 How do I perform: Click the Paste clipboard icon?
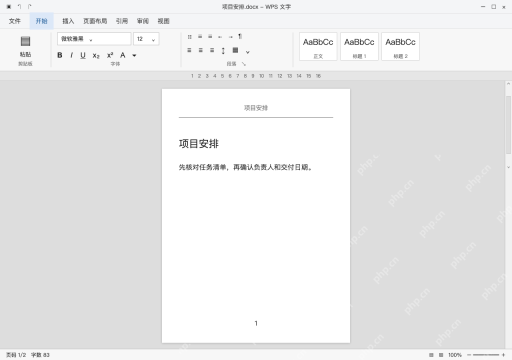point(25,41)
